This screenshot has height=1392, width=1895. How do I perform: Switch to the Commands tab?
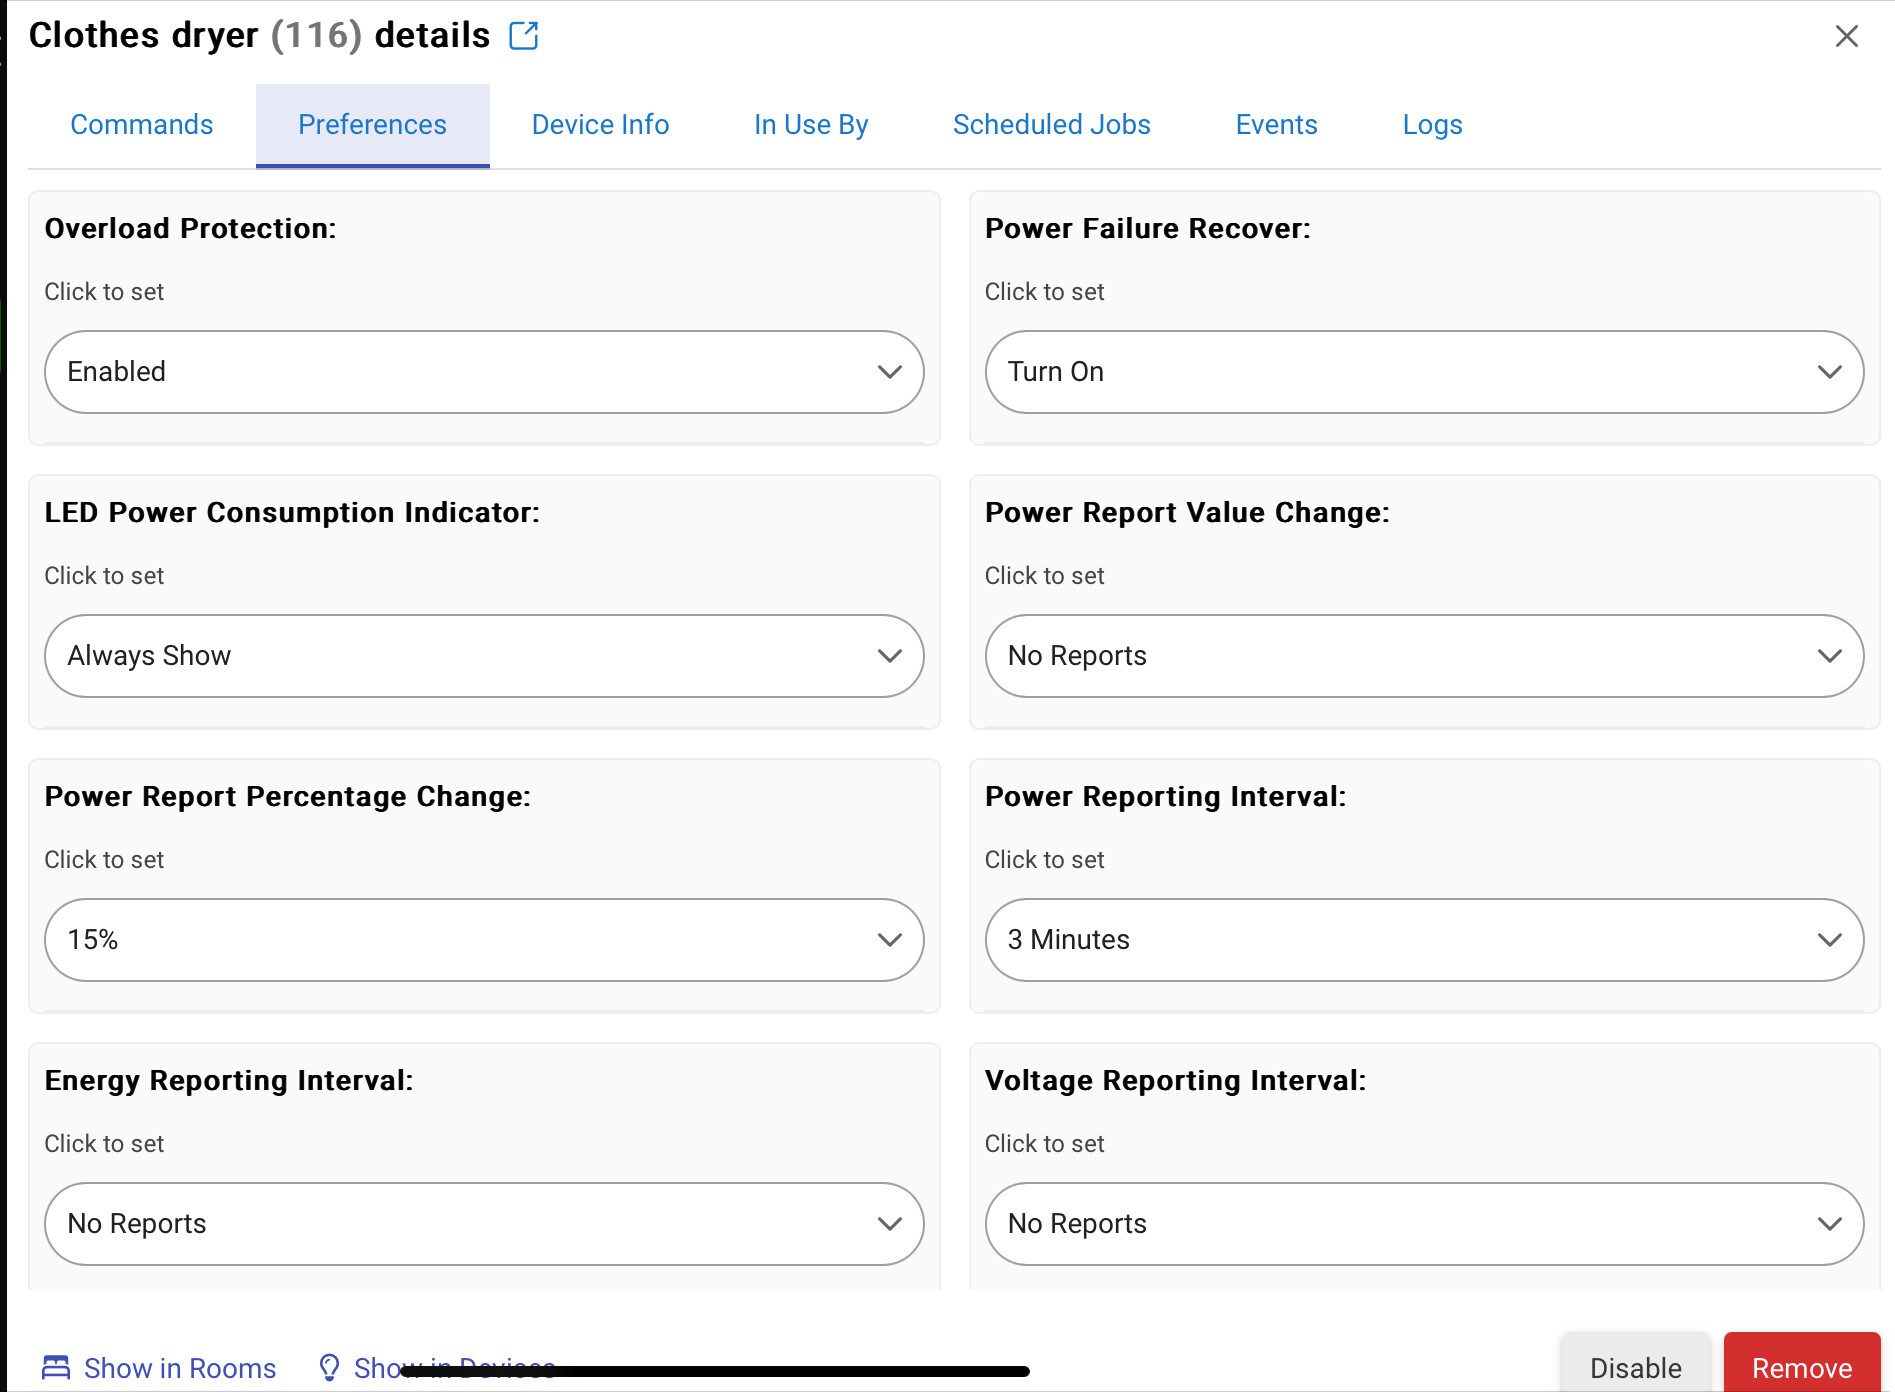[142, 125]
